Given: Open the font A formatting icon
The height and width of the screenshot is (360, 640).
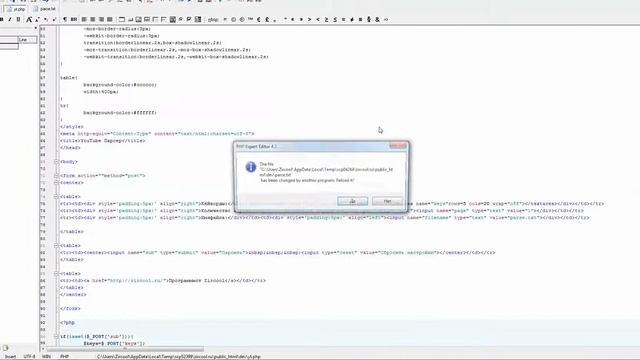Looking at the screenshot, I should tap(29, 19).
